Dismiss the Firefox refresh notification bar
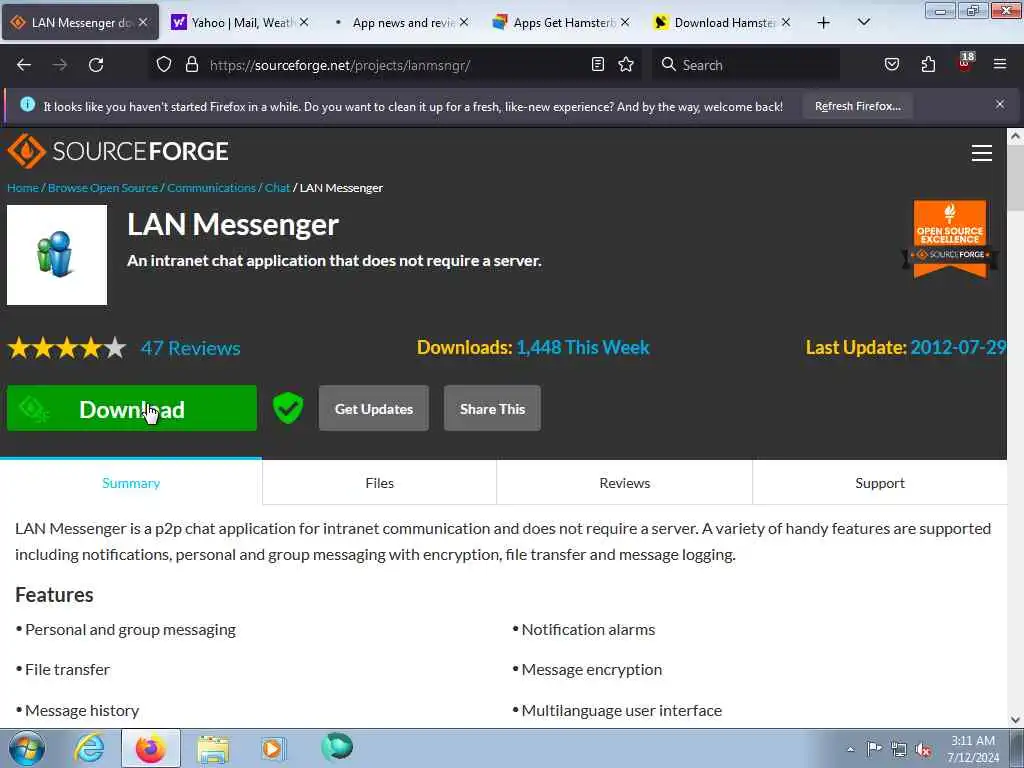 (1000, 104)
